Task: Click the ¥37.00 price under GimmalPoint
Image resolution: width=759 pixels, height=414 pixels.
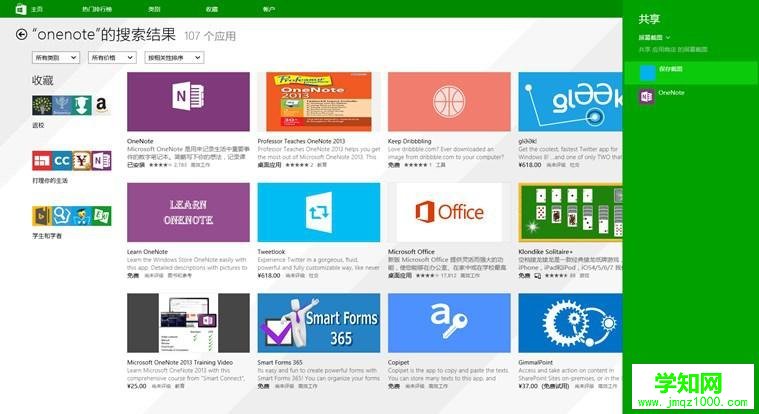Action: pos(528,386)
